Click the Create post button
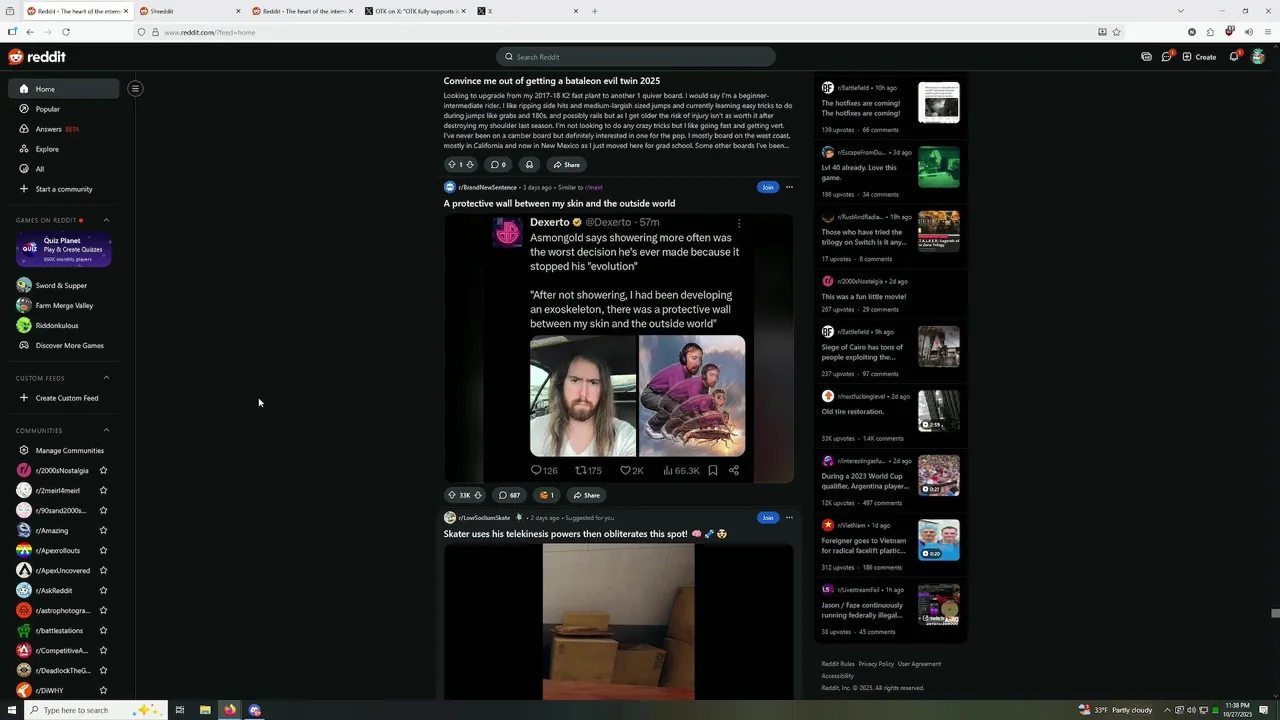 pyautogui.click(x=1199, y=57)
